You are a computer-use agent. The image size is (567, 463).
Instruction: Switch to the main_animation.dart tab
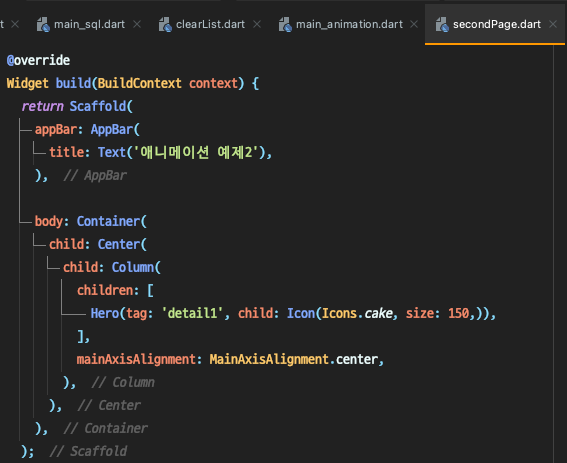tap(349, 25)
